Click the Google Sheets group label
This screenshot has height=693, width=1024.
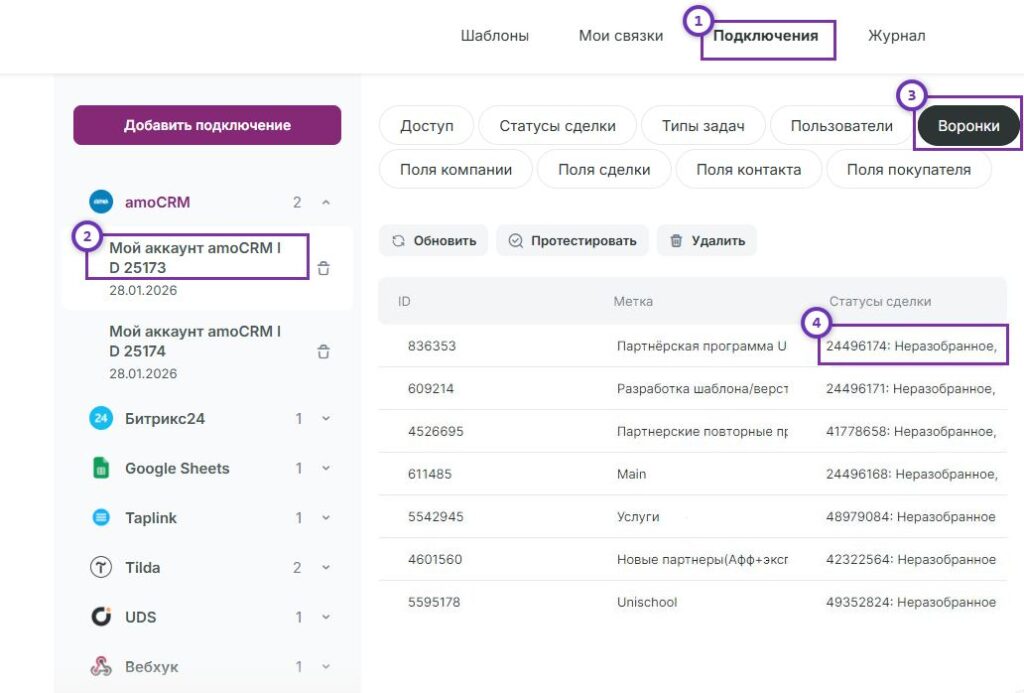point(177,468)
